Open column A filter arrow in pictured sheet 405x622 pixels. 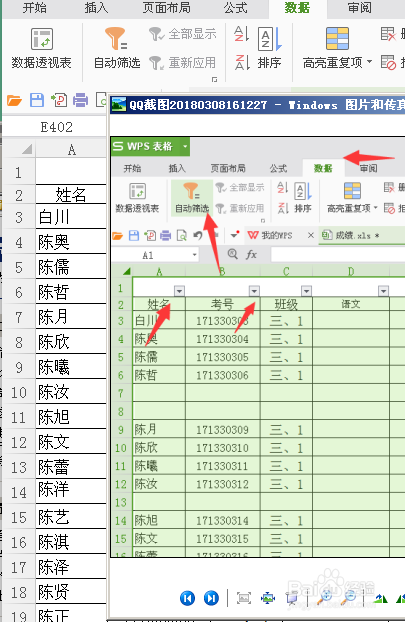[179, 291]
